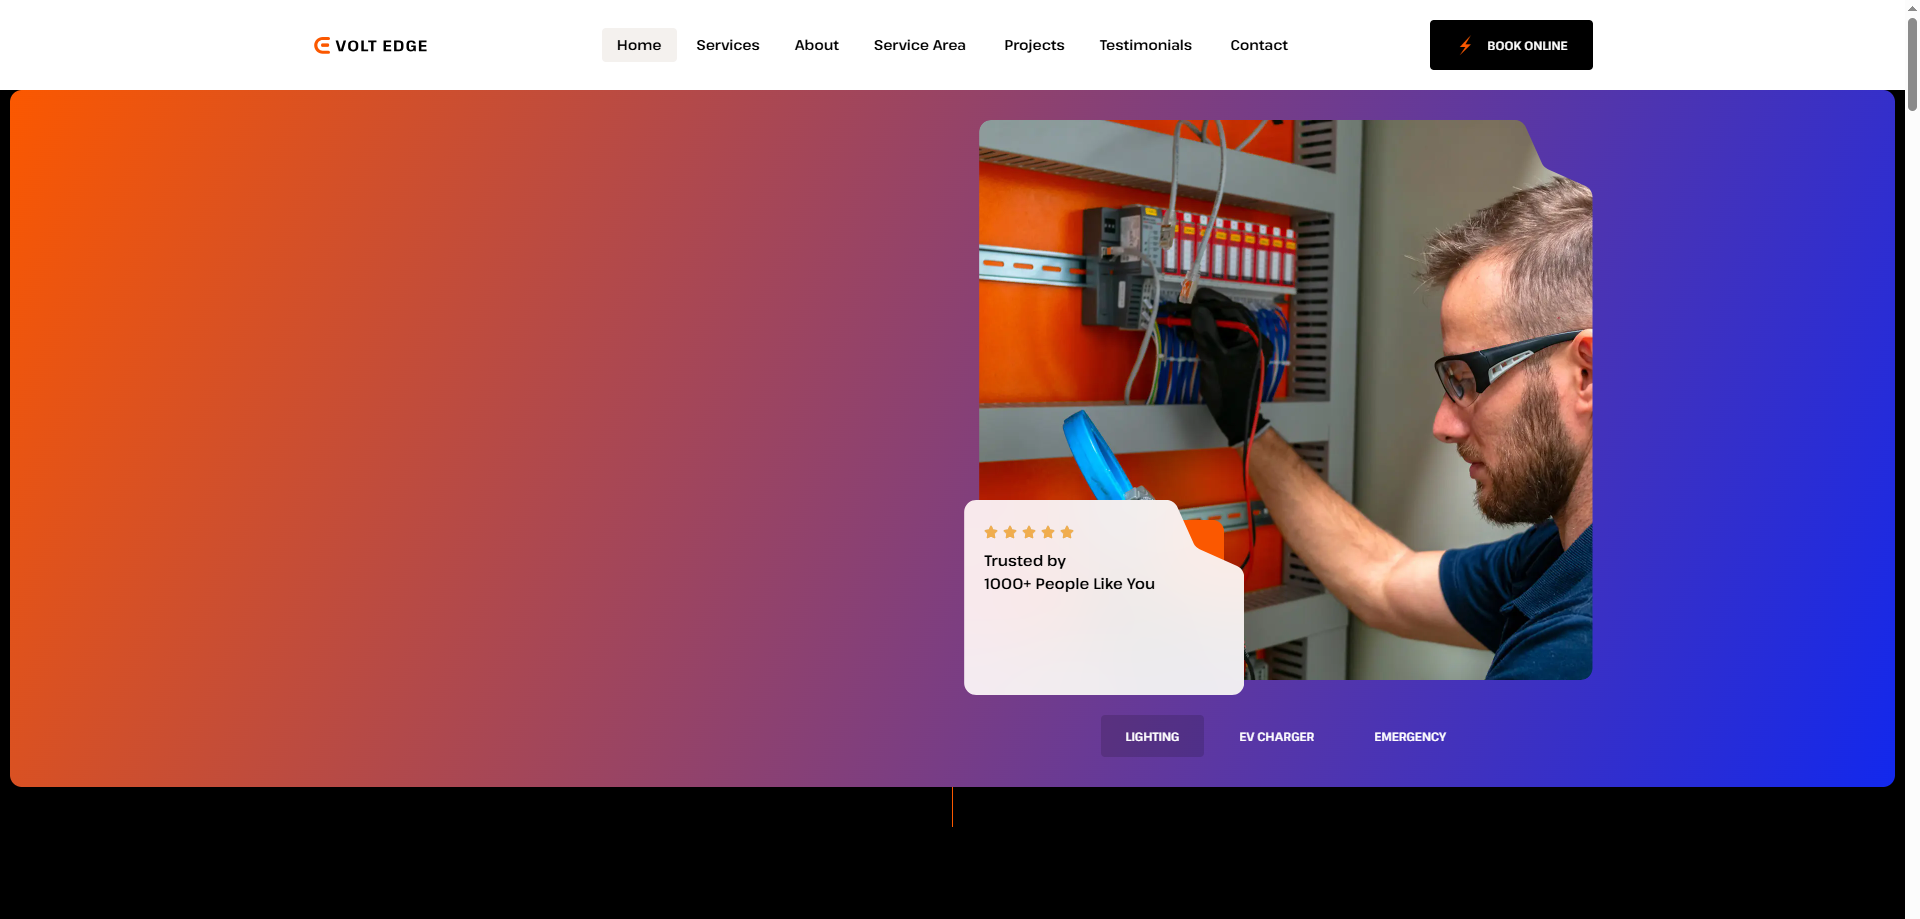The height and width of the screenshot is (919, 1920).
Task: Click the first rating star
Action: tap(991, 532)
